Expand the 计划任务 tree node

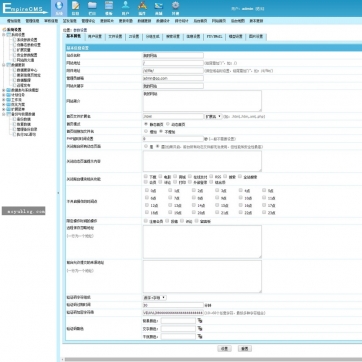4,95
